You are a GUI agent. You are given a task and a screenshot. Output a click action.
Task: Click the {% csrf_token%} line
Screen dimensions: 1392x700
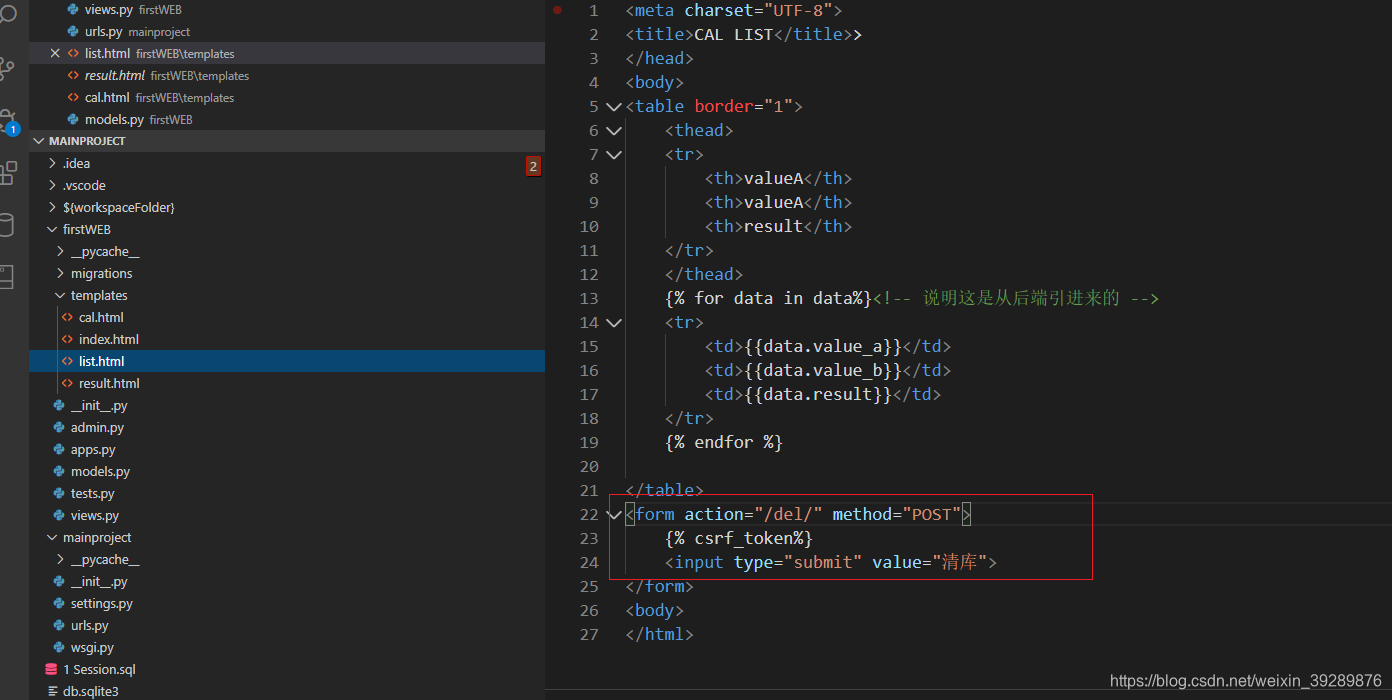(x=739, y=538)
